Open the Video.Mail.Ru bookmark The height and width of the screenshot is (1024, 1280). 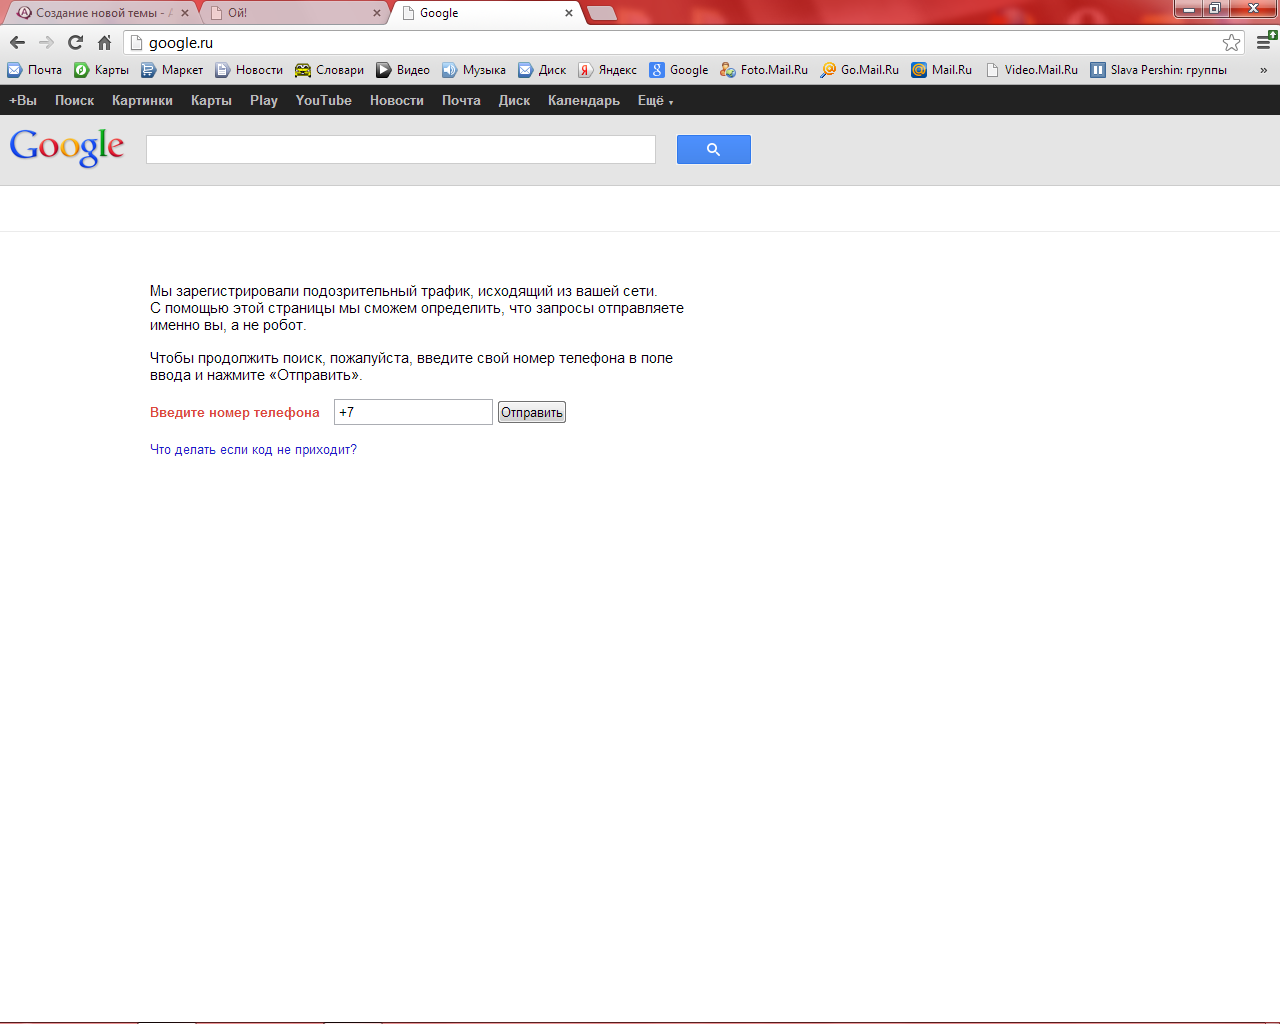tap(1031, 70)
